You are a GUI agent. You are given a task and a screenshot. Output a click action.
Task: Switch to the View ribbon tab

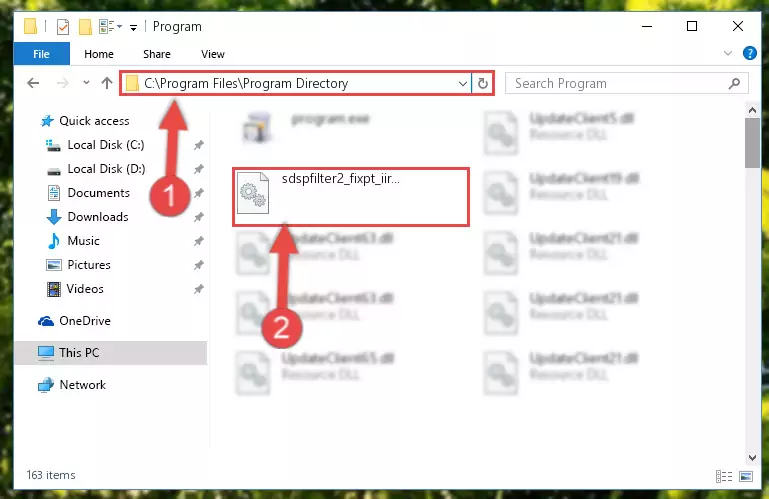212,54
